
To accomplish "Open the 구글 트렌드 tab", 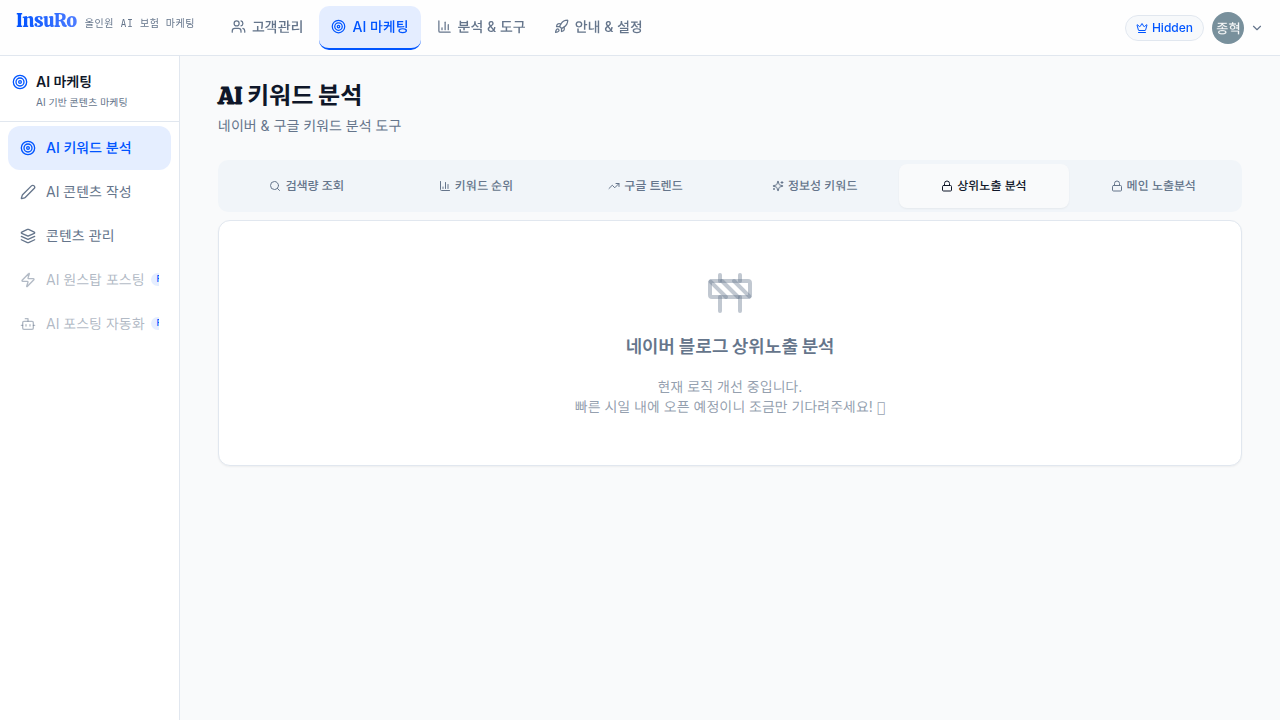I will [645, 186].
